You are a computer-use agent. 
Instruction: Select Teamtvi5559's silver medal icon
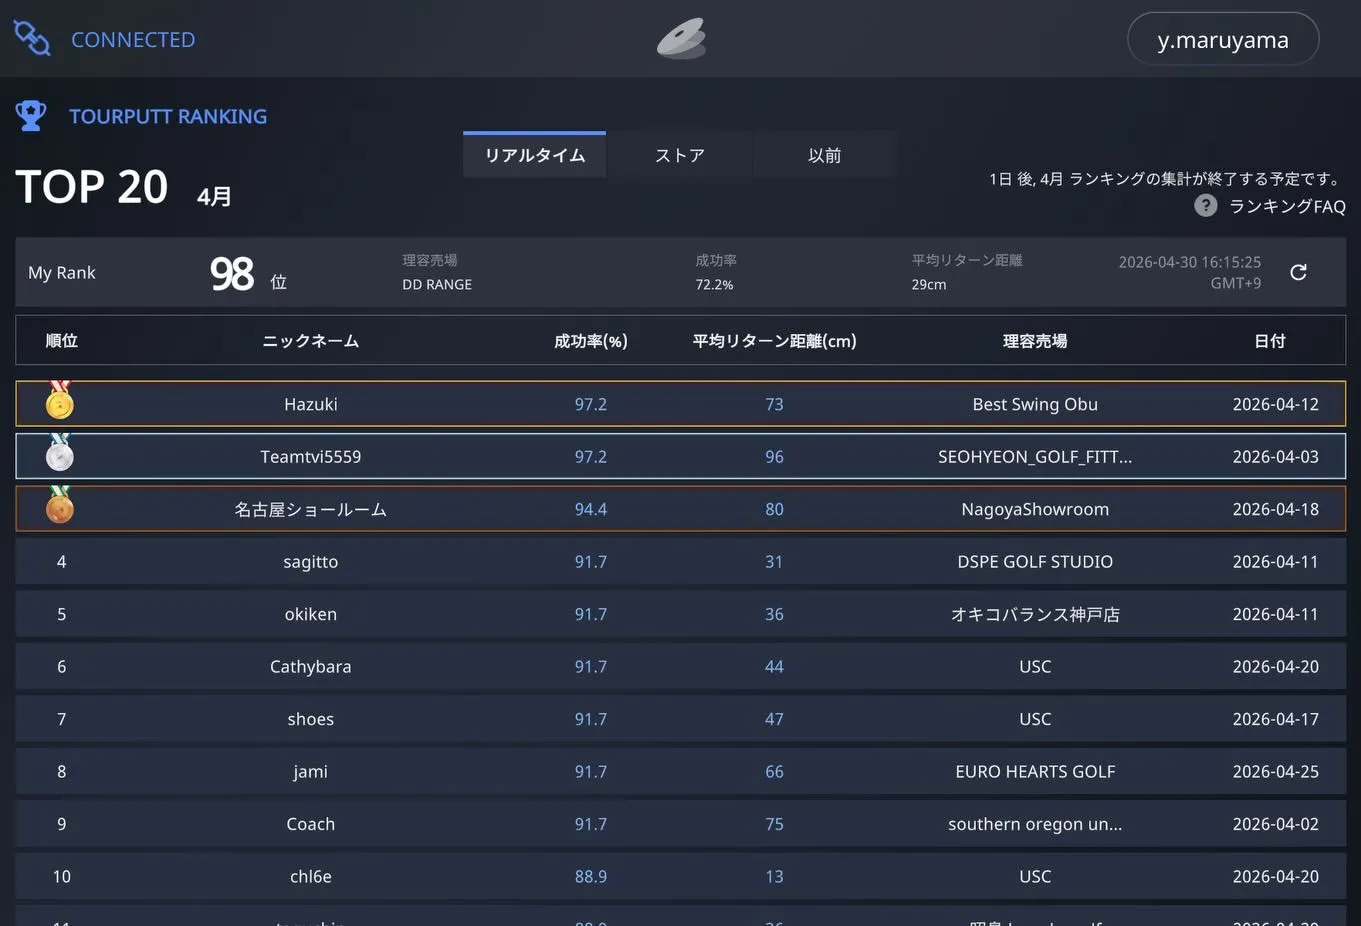59,456
